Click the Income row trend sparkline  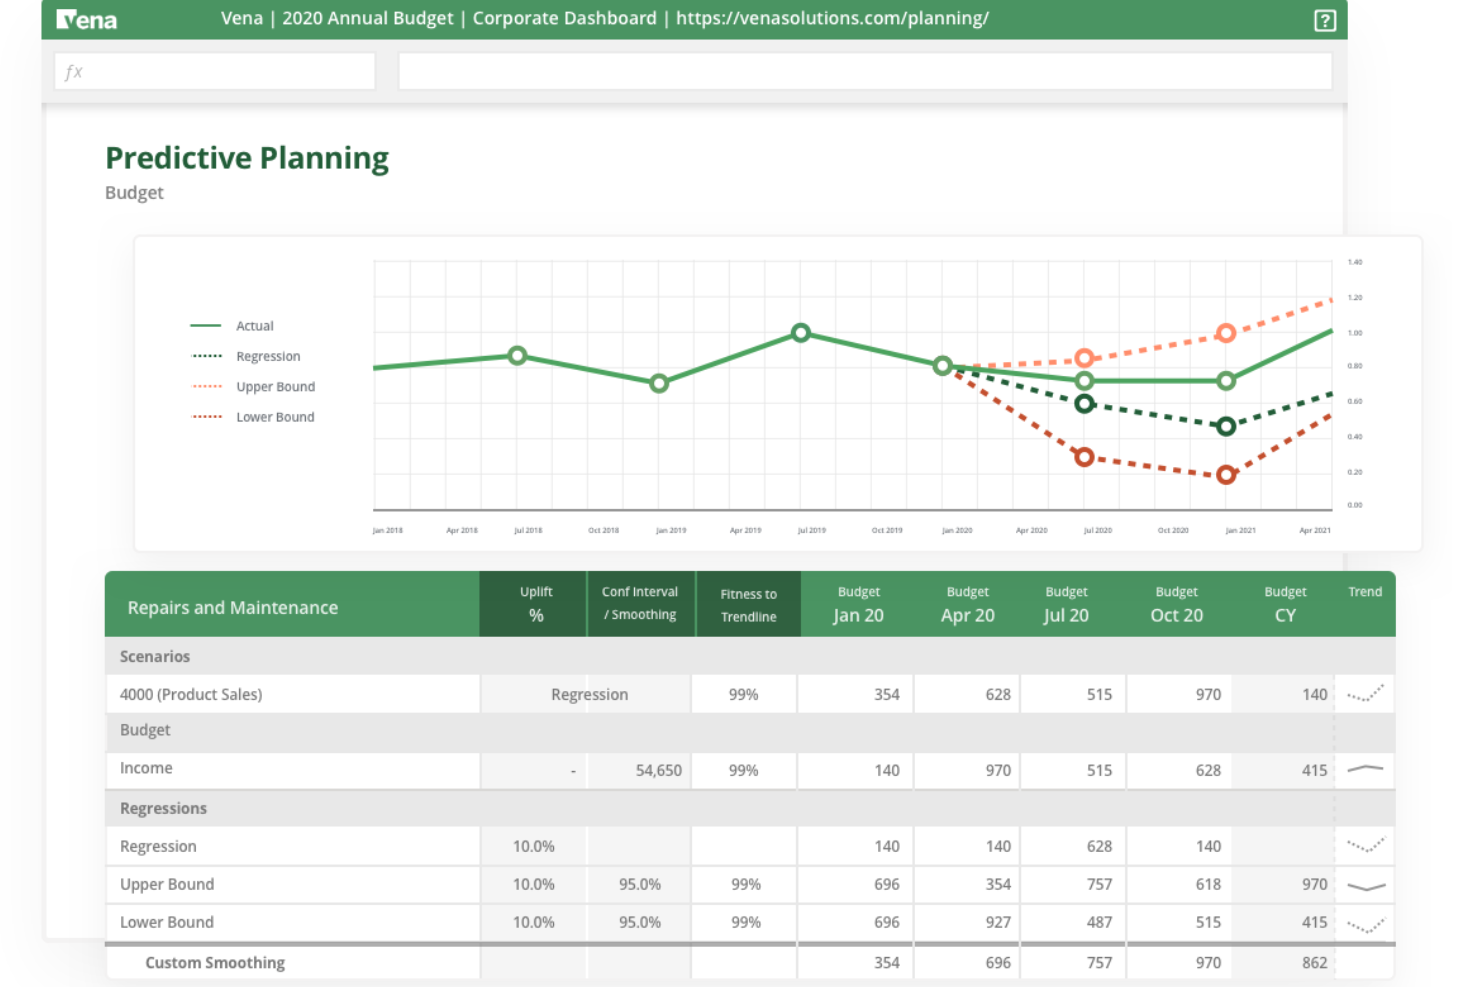point(1364,770)
